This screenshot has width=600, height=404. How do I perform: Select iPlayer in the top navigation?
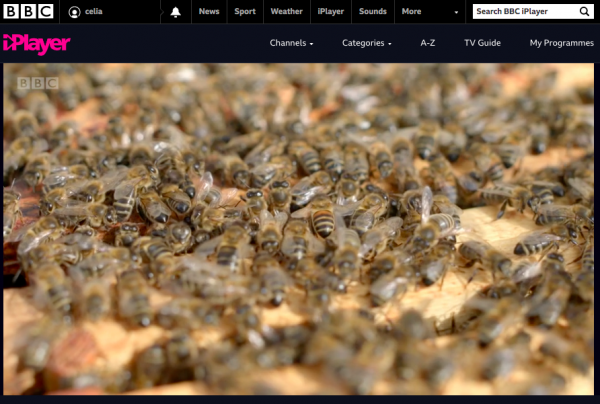(x=331, y=11)
